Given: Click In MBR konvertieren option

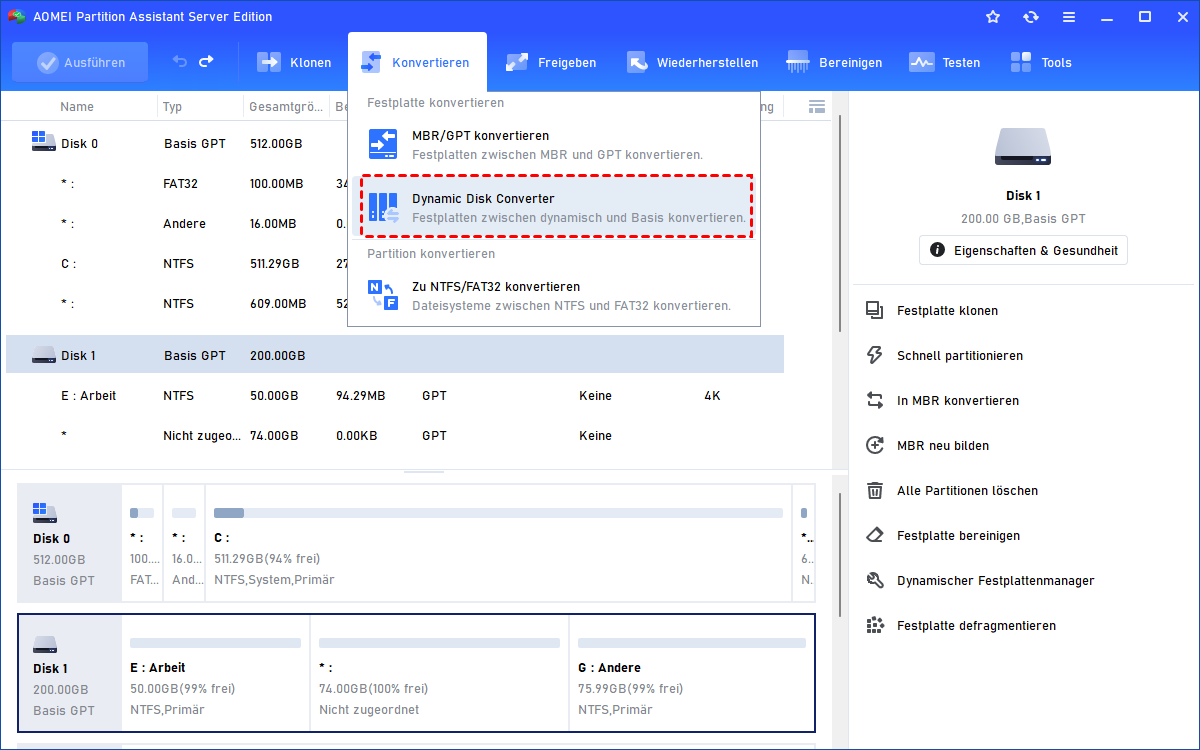Looking at the screenshot, I should pos(958,401).
